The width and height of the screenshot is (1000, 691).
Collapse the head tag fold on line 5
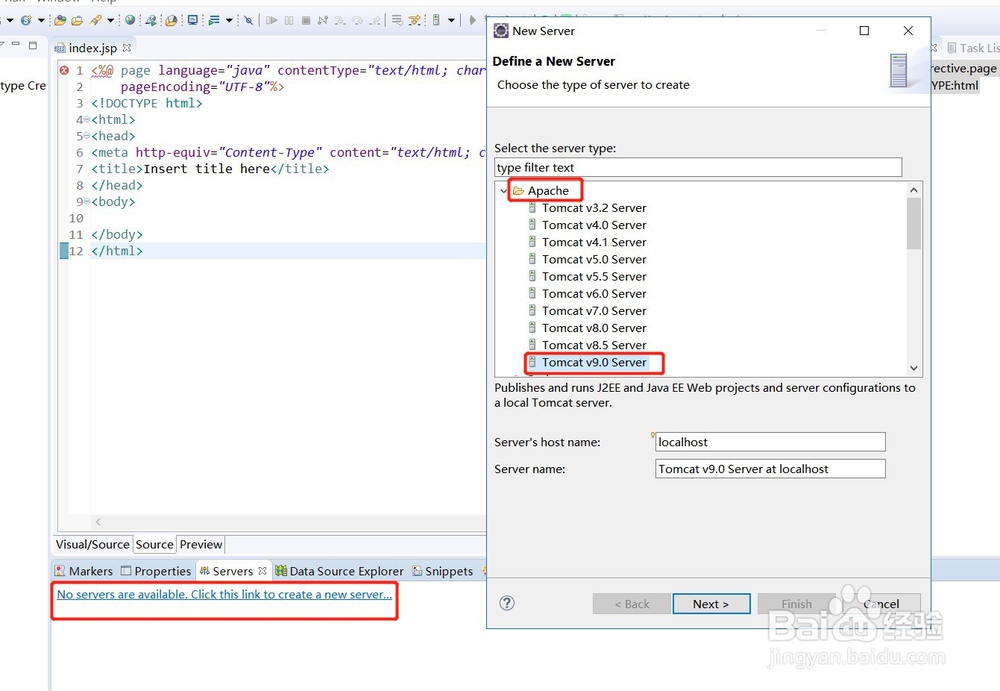click(x=87, y=136)
